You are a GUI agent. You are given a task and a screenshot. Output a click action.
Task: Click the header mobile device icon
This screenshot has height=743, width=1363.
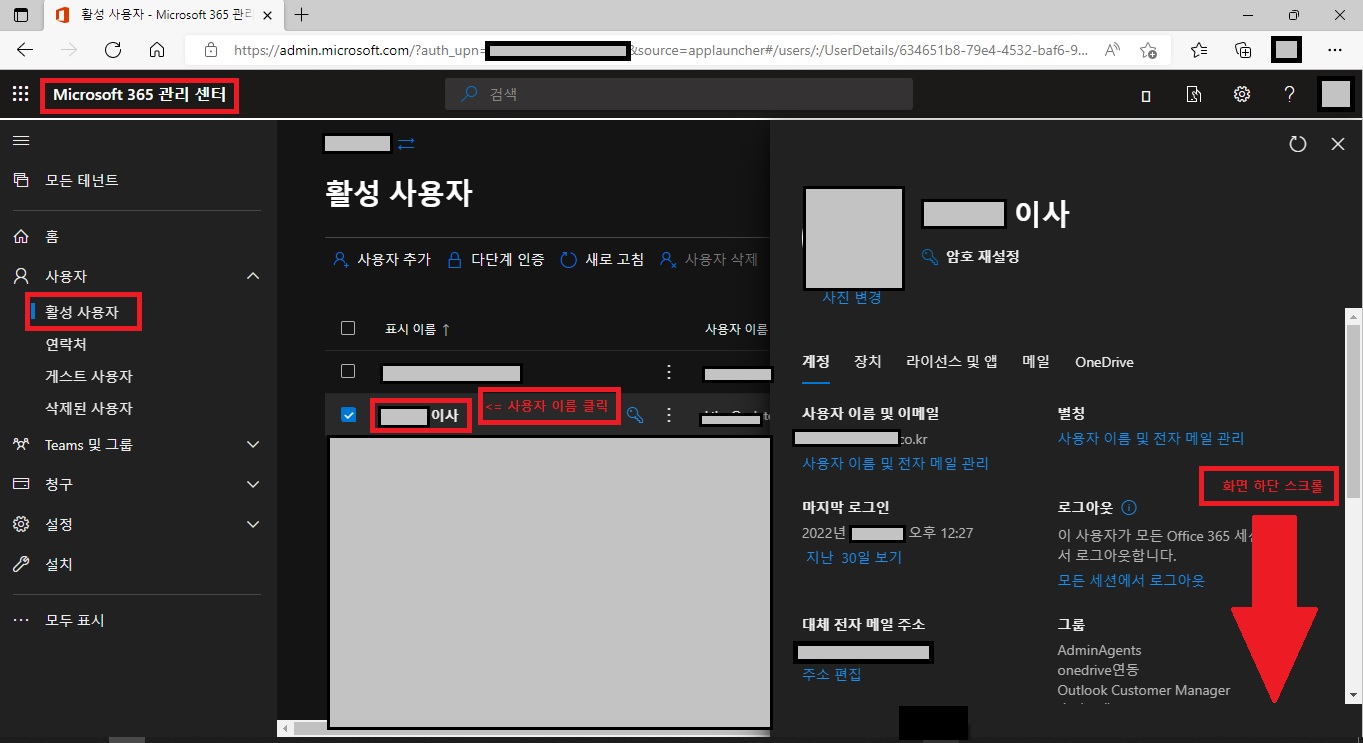(1146, 96)
